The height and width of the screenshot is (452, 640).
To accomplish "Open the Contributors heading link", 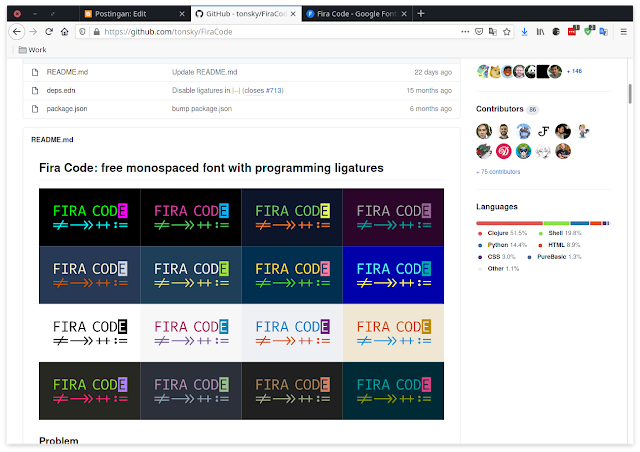I will (499, 109).
